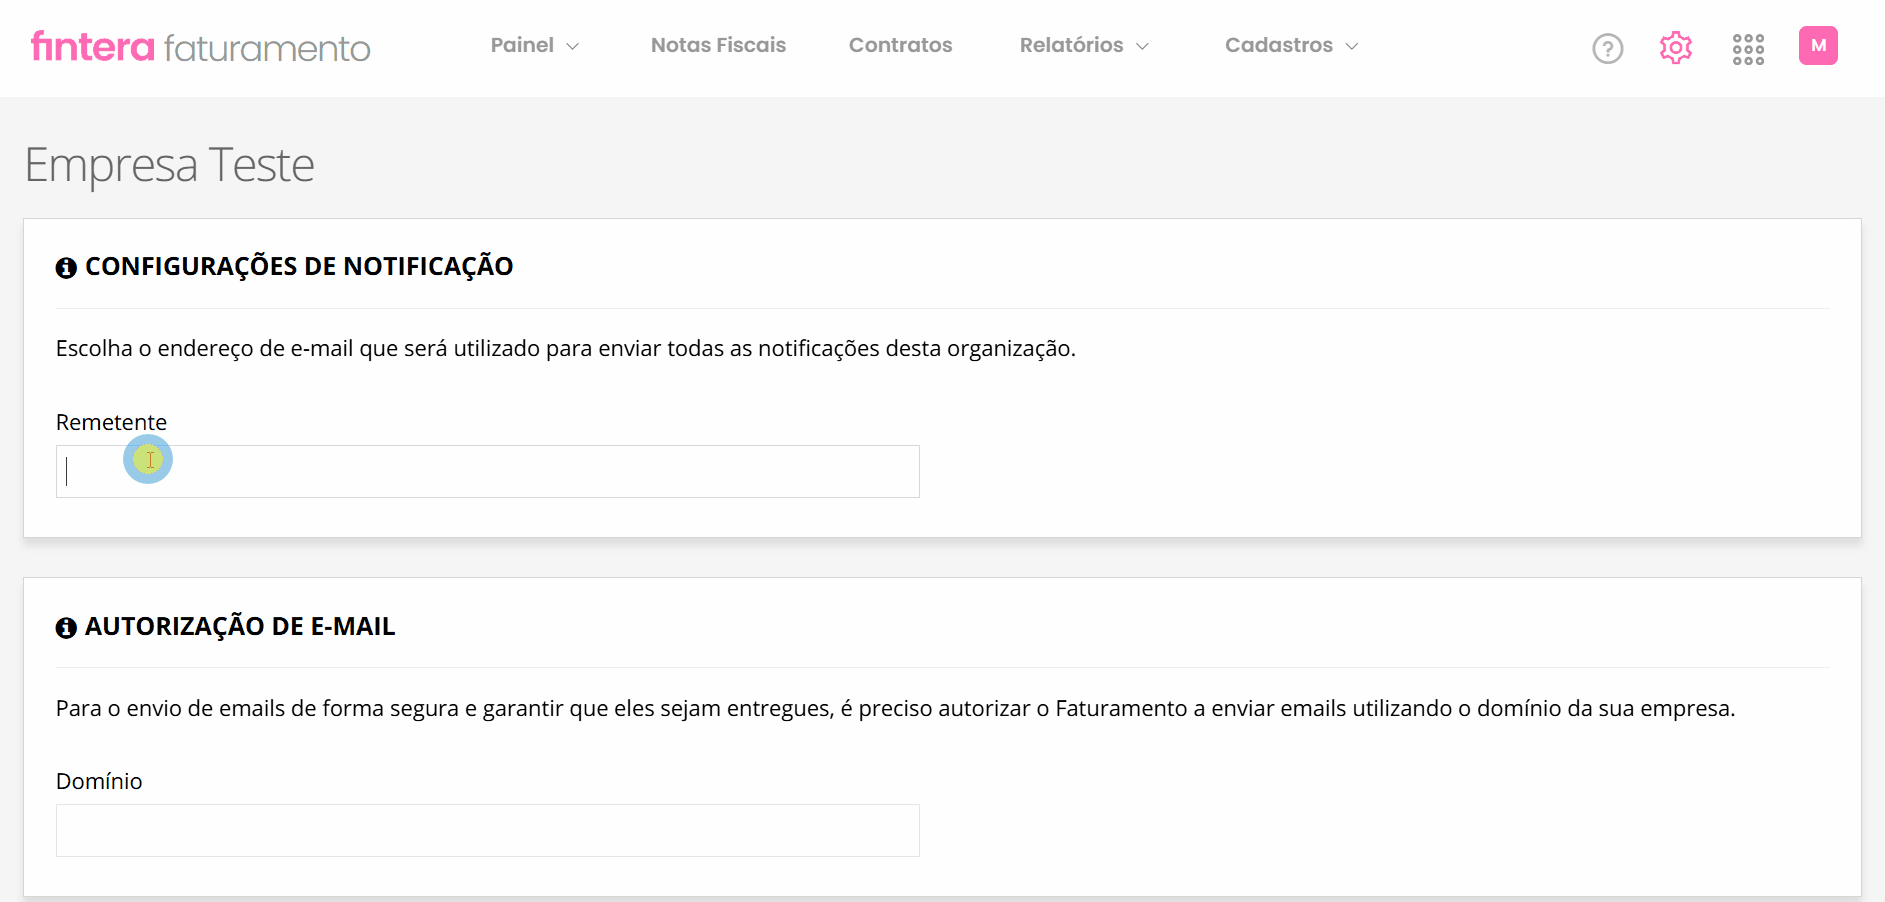This screenshot has height=902, width=1885.
Task: Click the Remetente field label
Action: coord(111,422)
